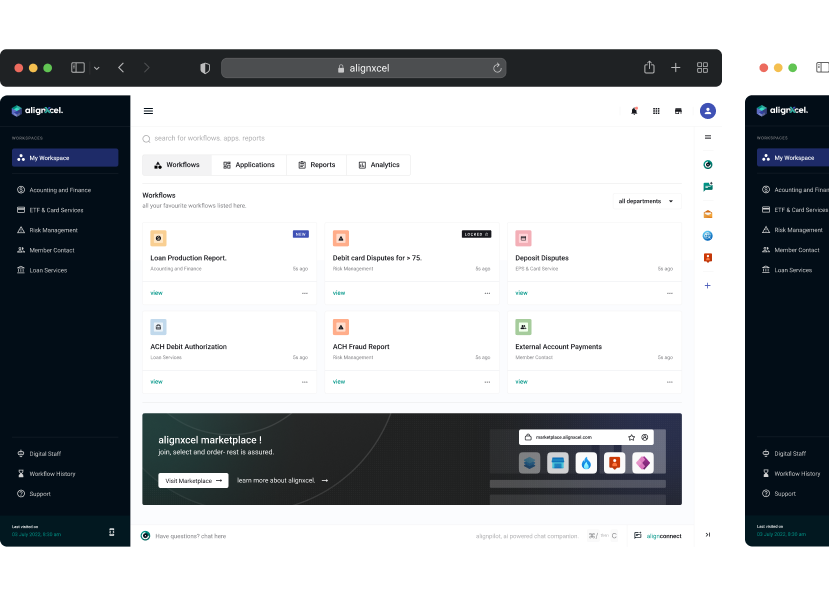Click view link on Deposit Disputes card
Screen dimensions: 829x596
click(521, 293)
